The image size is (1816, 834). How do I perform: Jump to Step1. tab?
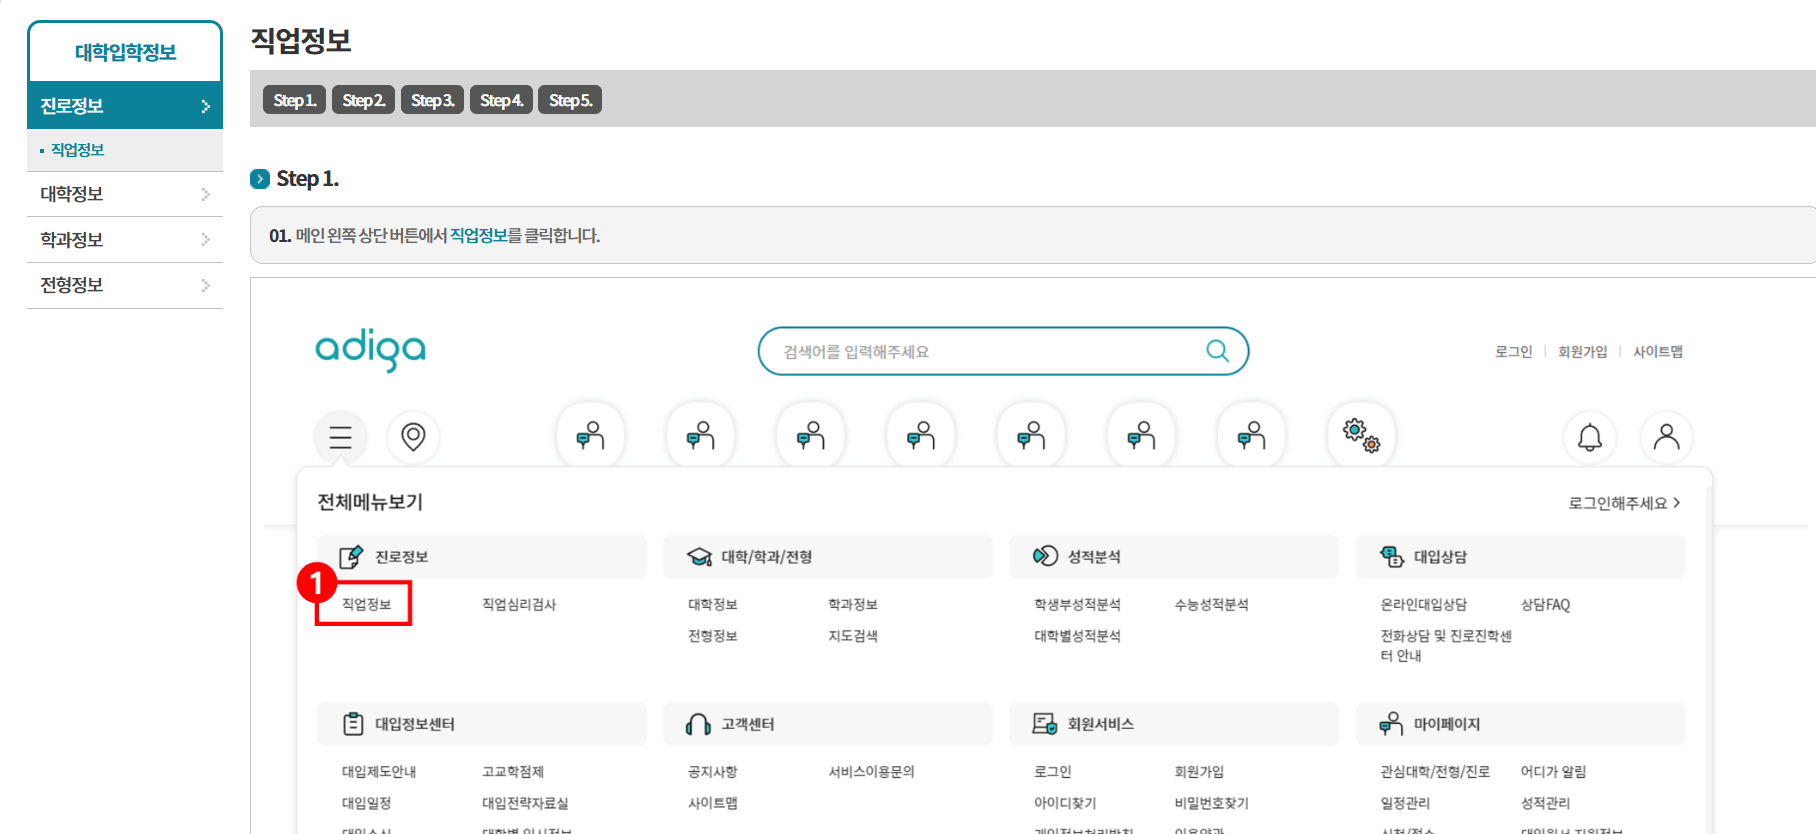tap(294, 100)
